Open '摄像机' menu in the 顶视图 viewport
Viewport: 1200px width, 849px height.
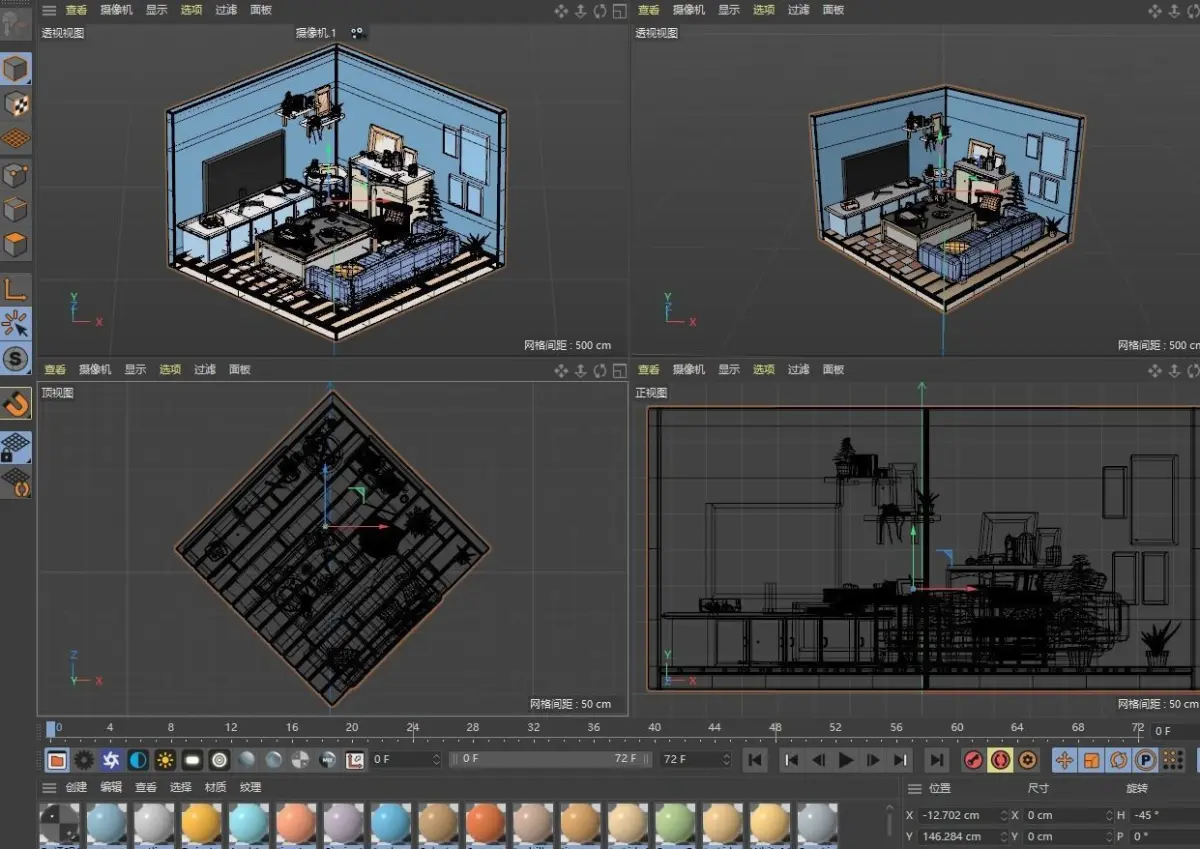point(95,369)
